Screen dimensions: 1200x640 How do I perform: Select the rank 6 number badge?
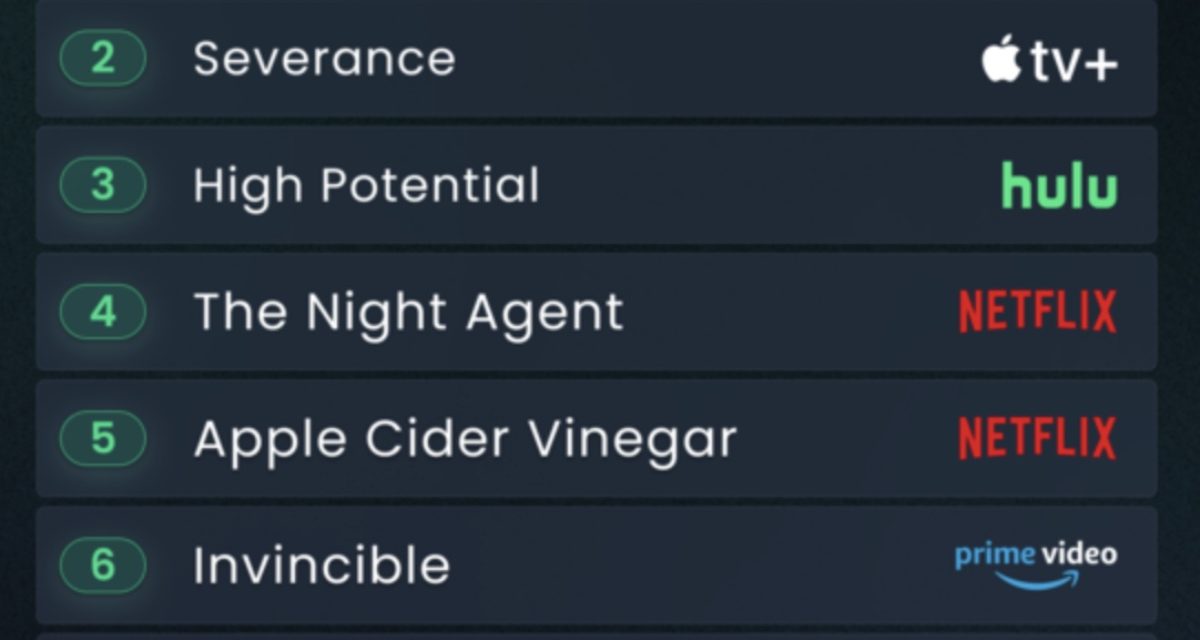pyautogui.click(x=103, y=565)
